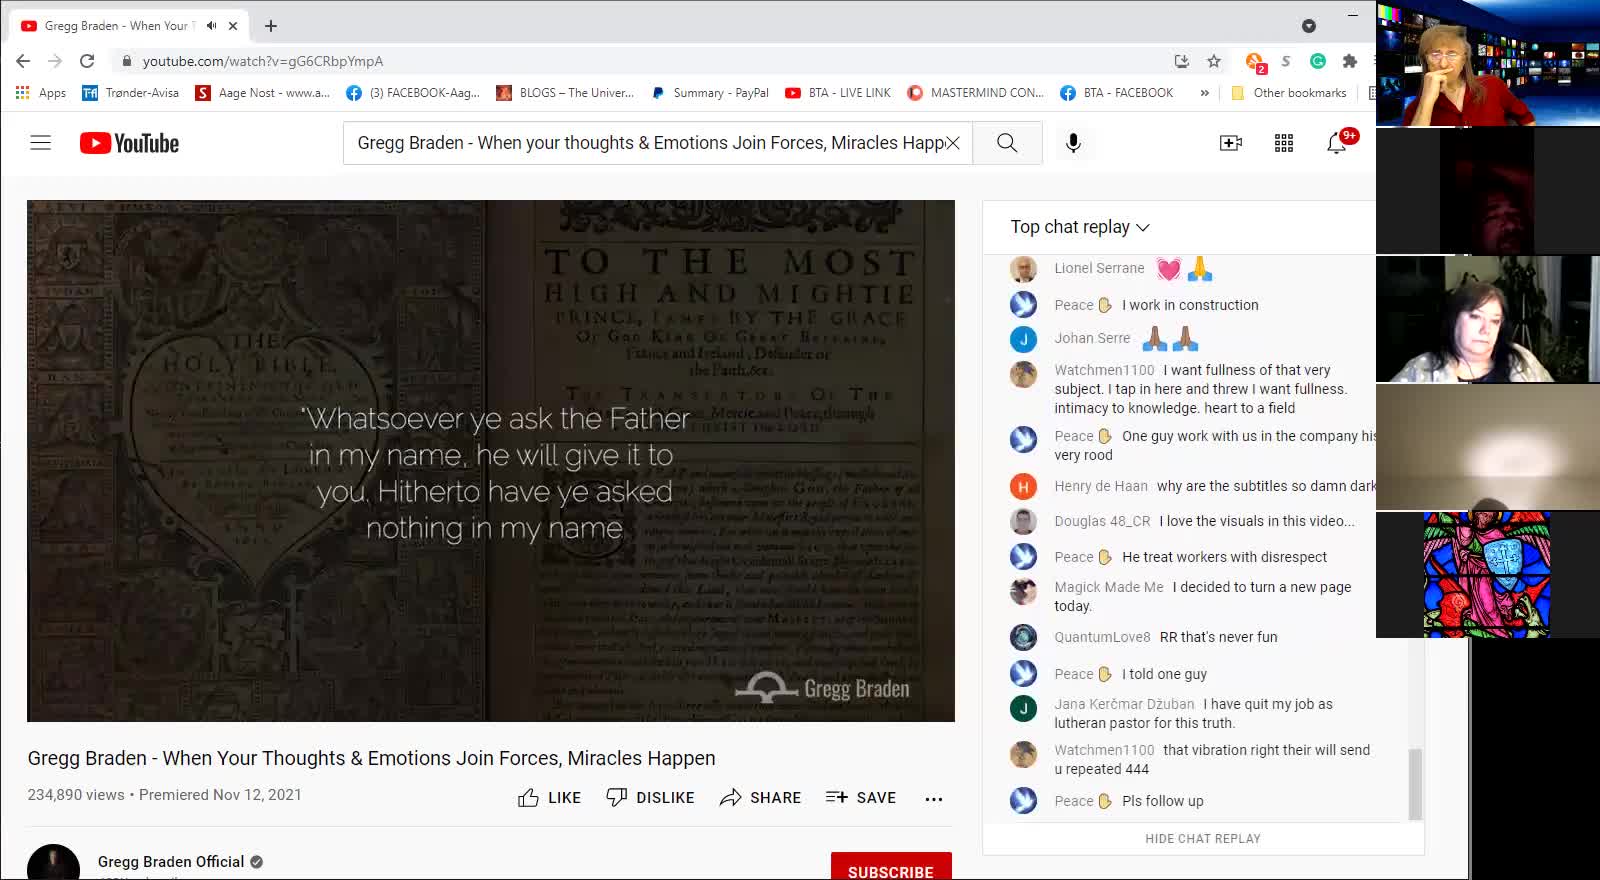This screenshot has height=880, width=1600.
Task: Select stained glass participant thumbnail
Action: pos(1487,575)
